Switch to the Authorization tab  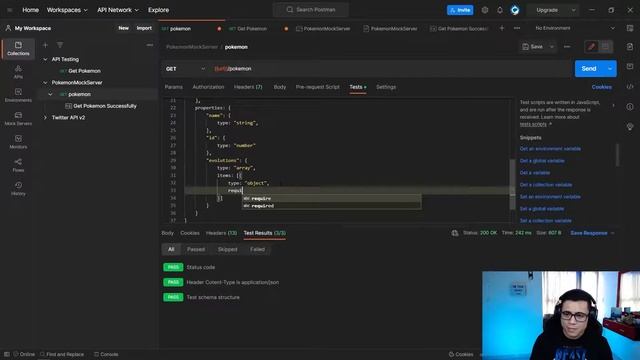[x=208, y=87]
